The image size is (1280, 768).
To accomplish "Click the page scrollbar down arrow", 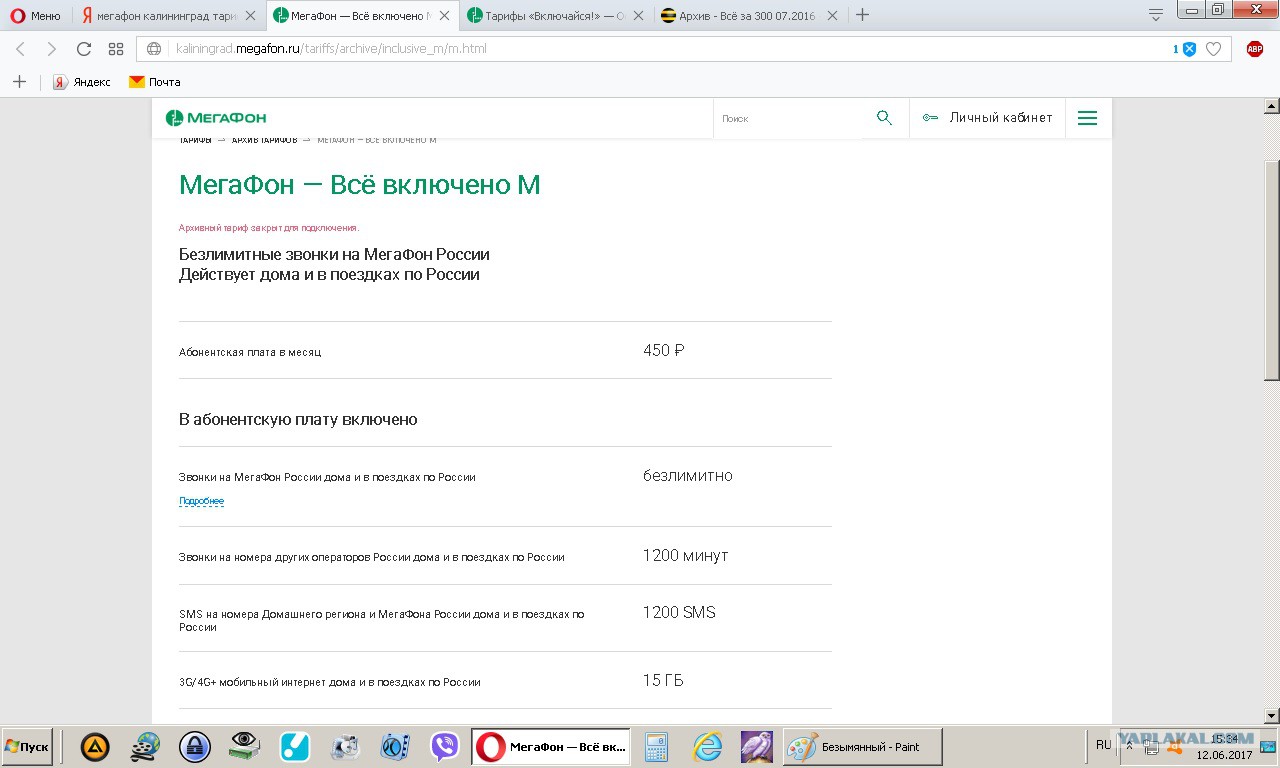I will point(1272,716).
